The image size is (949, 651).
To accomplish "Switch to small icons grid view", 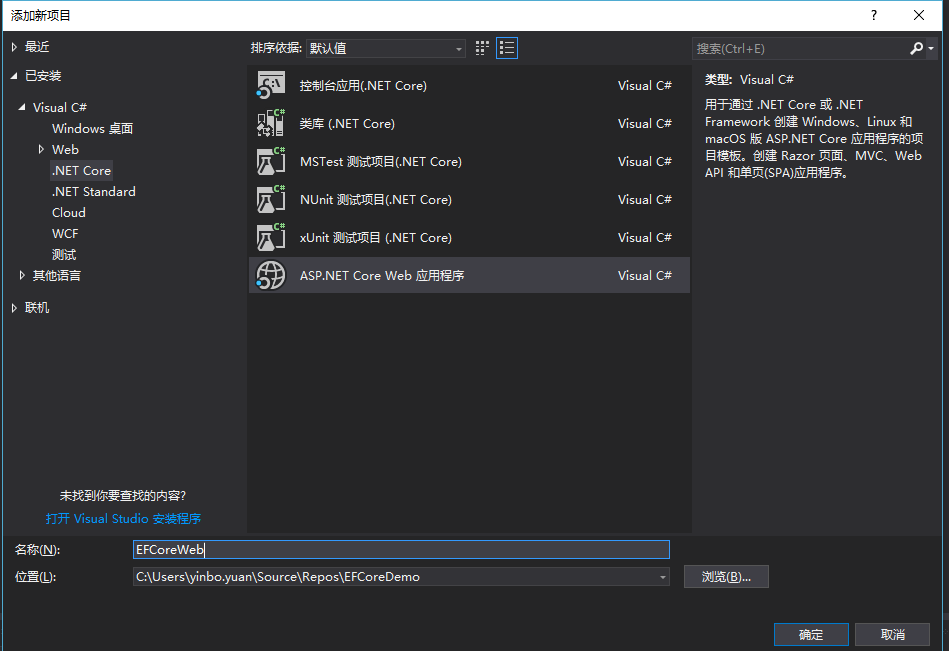I will [482, 48].
